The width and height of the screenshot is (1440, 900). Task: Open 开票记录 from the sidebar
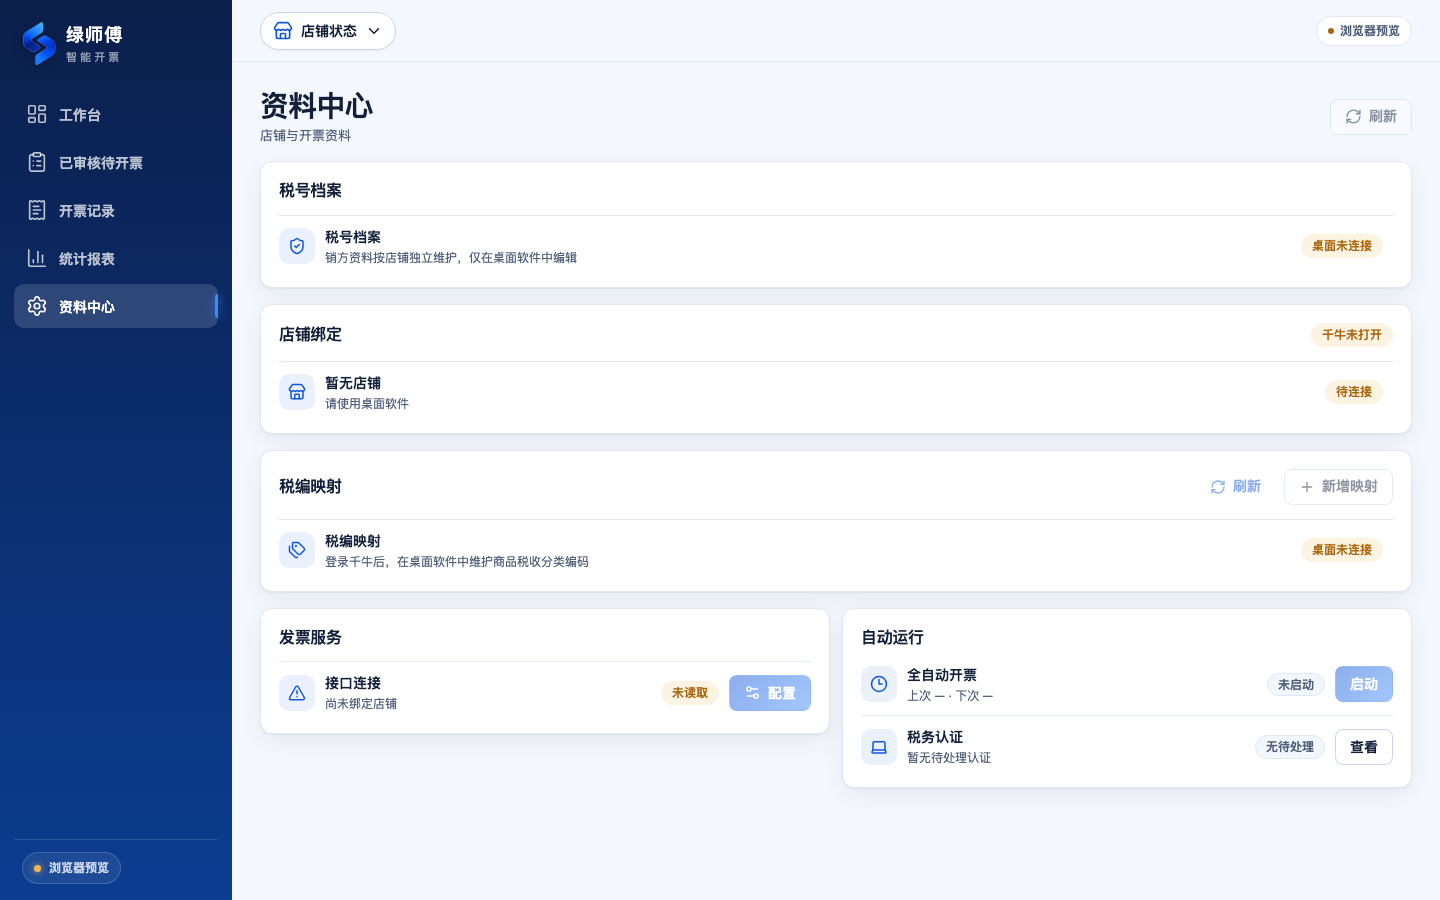click(116, 210)
